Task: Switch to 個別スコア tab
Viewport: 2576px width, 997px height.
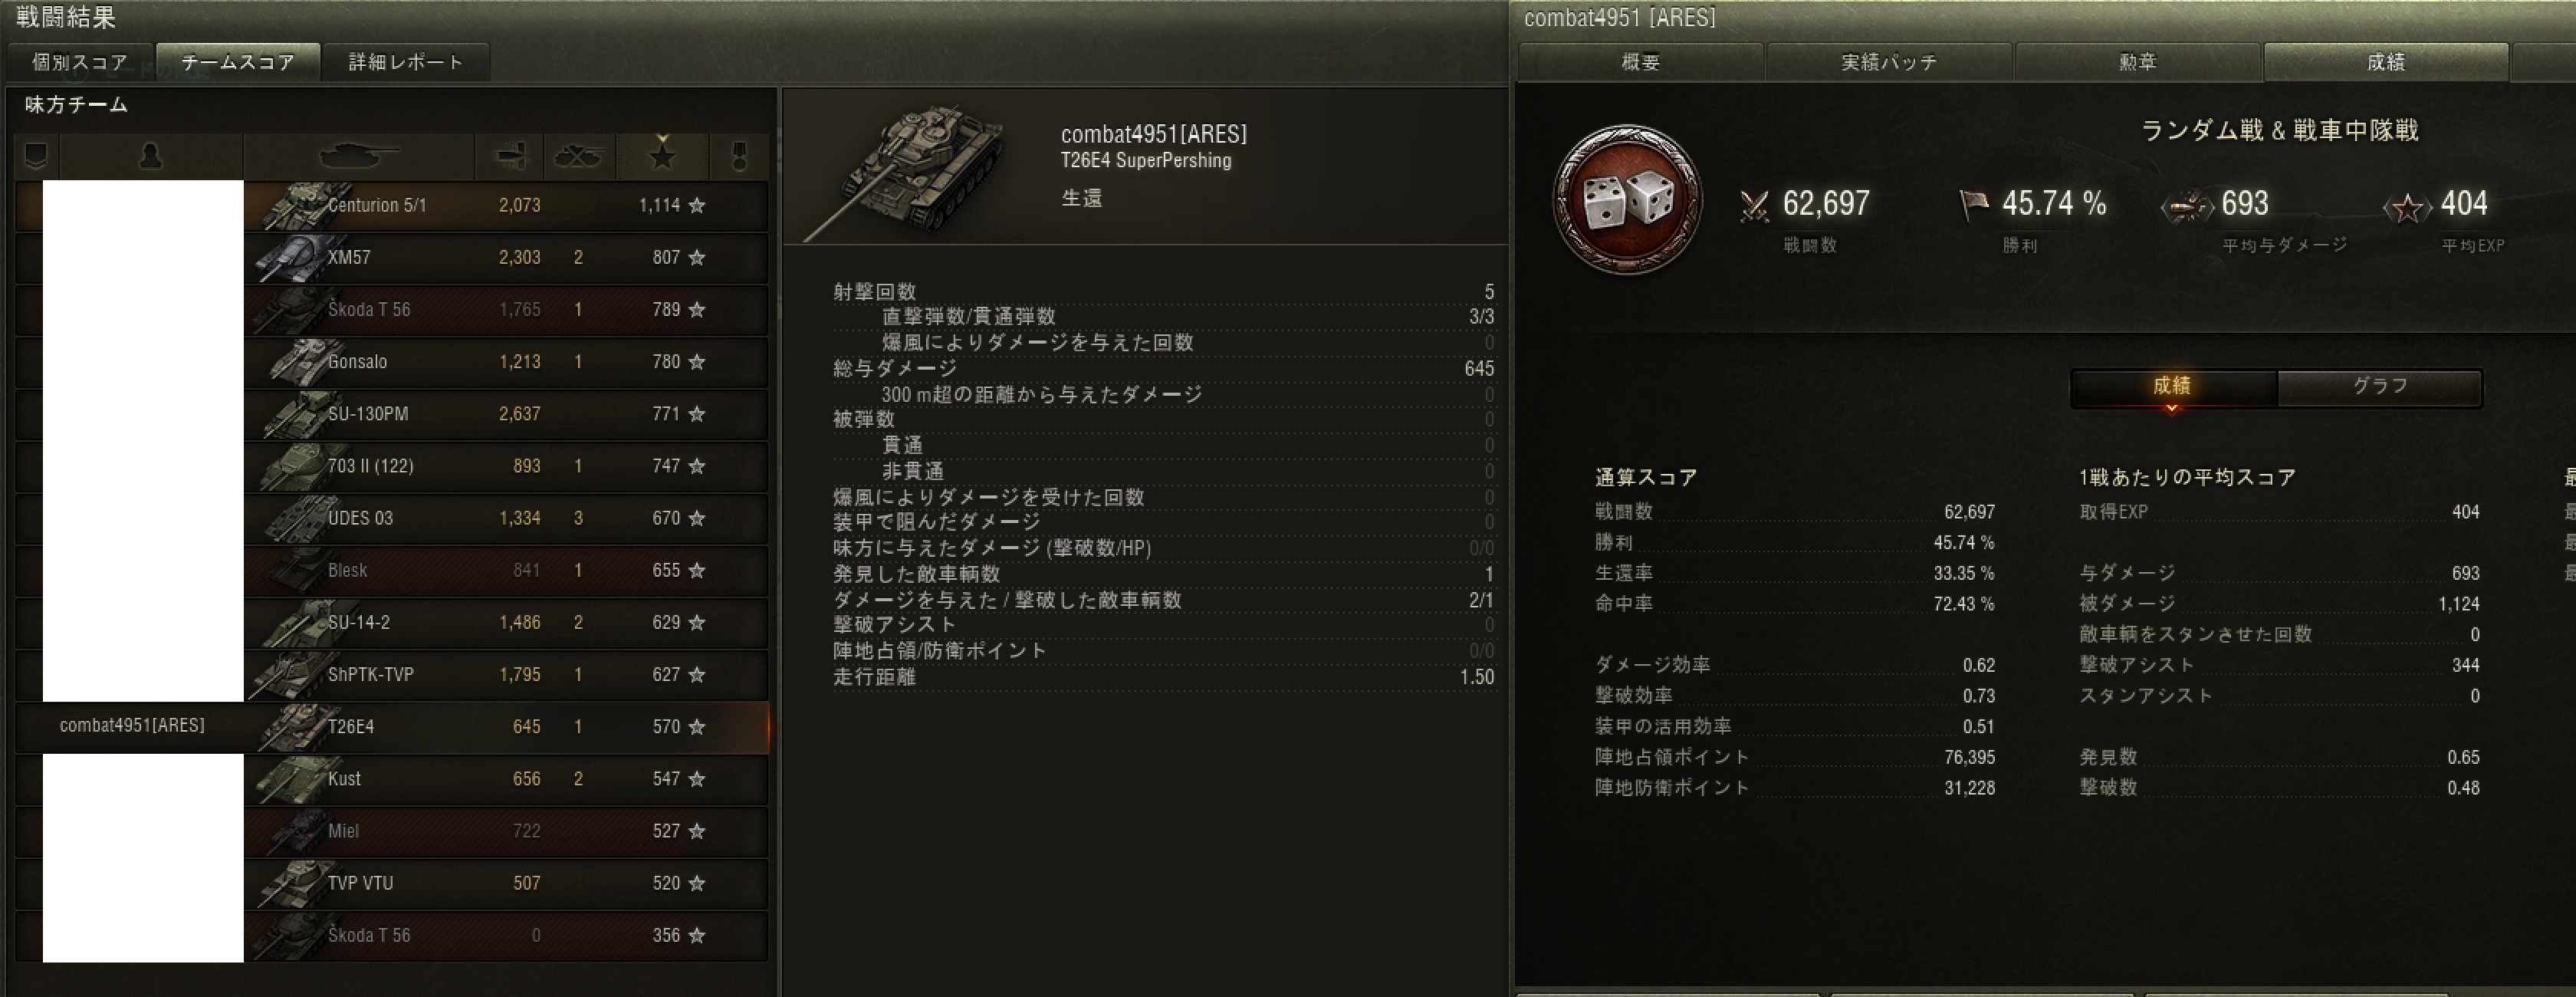Action: (80, 62)
